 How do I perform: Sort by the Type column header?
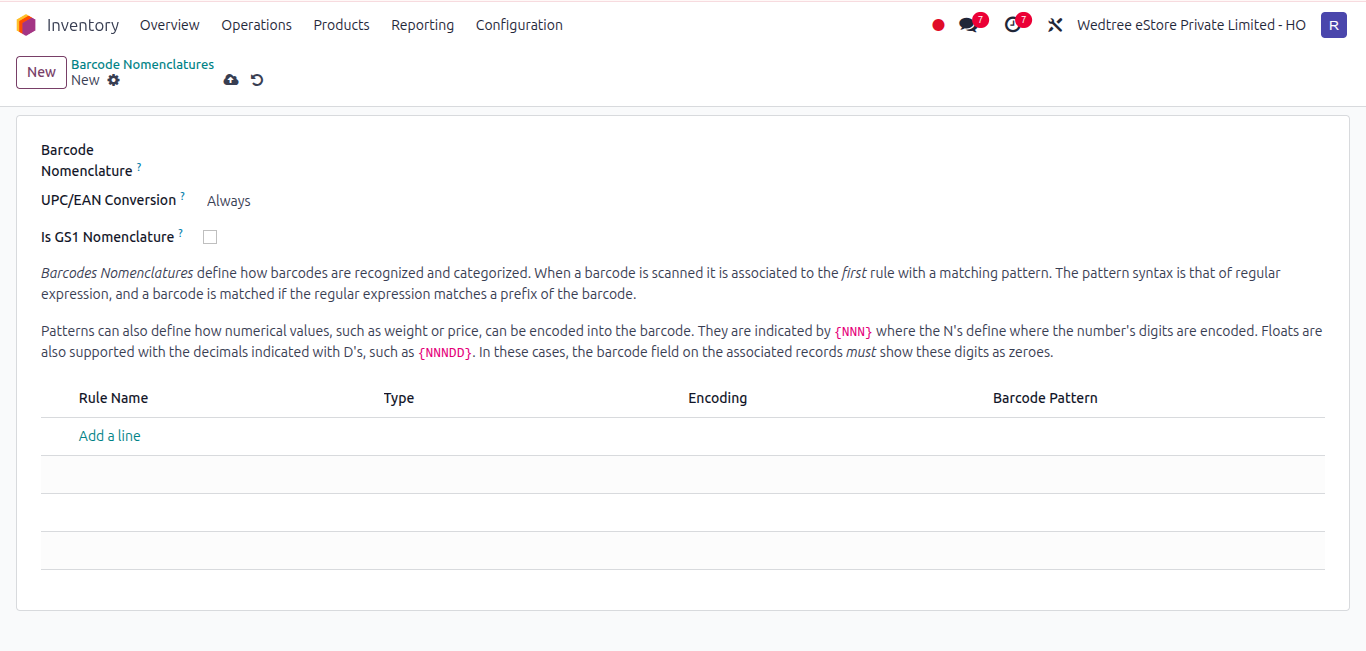[399, 398]
